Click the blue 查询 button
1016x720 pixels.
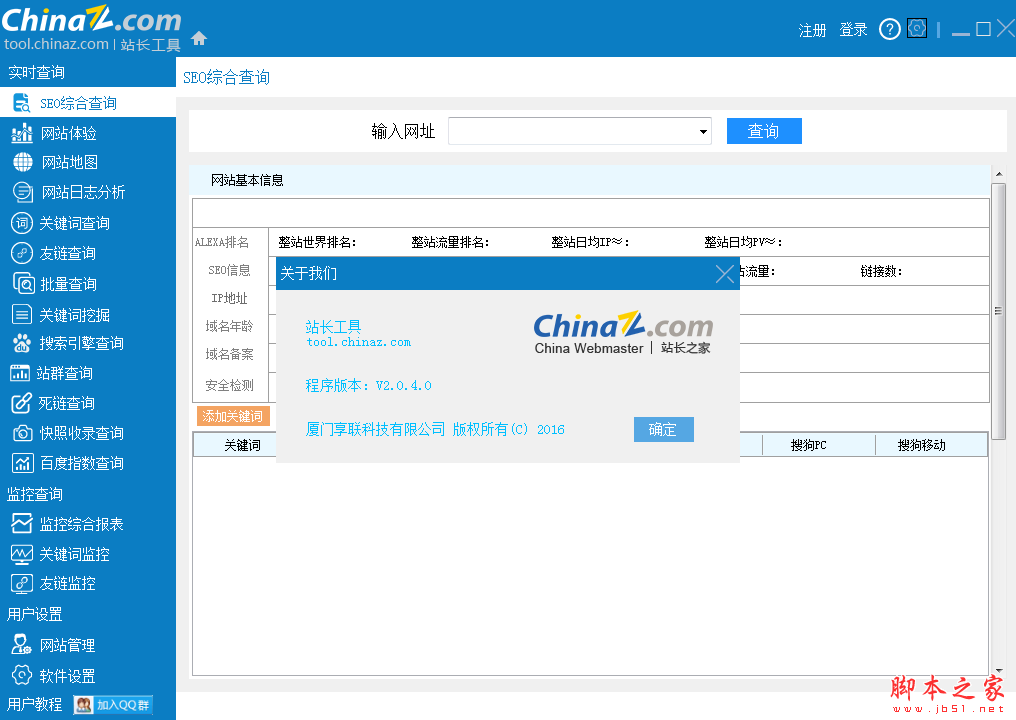[764, 131]
